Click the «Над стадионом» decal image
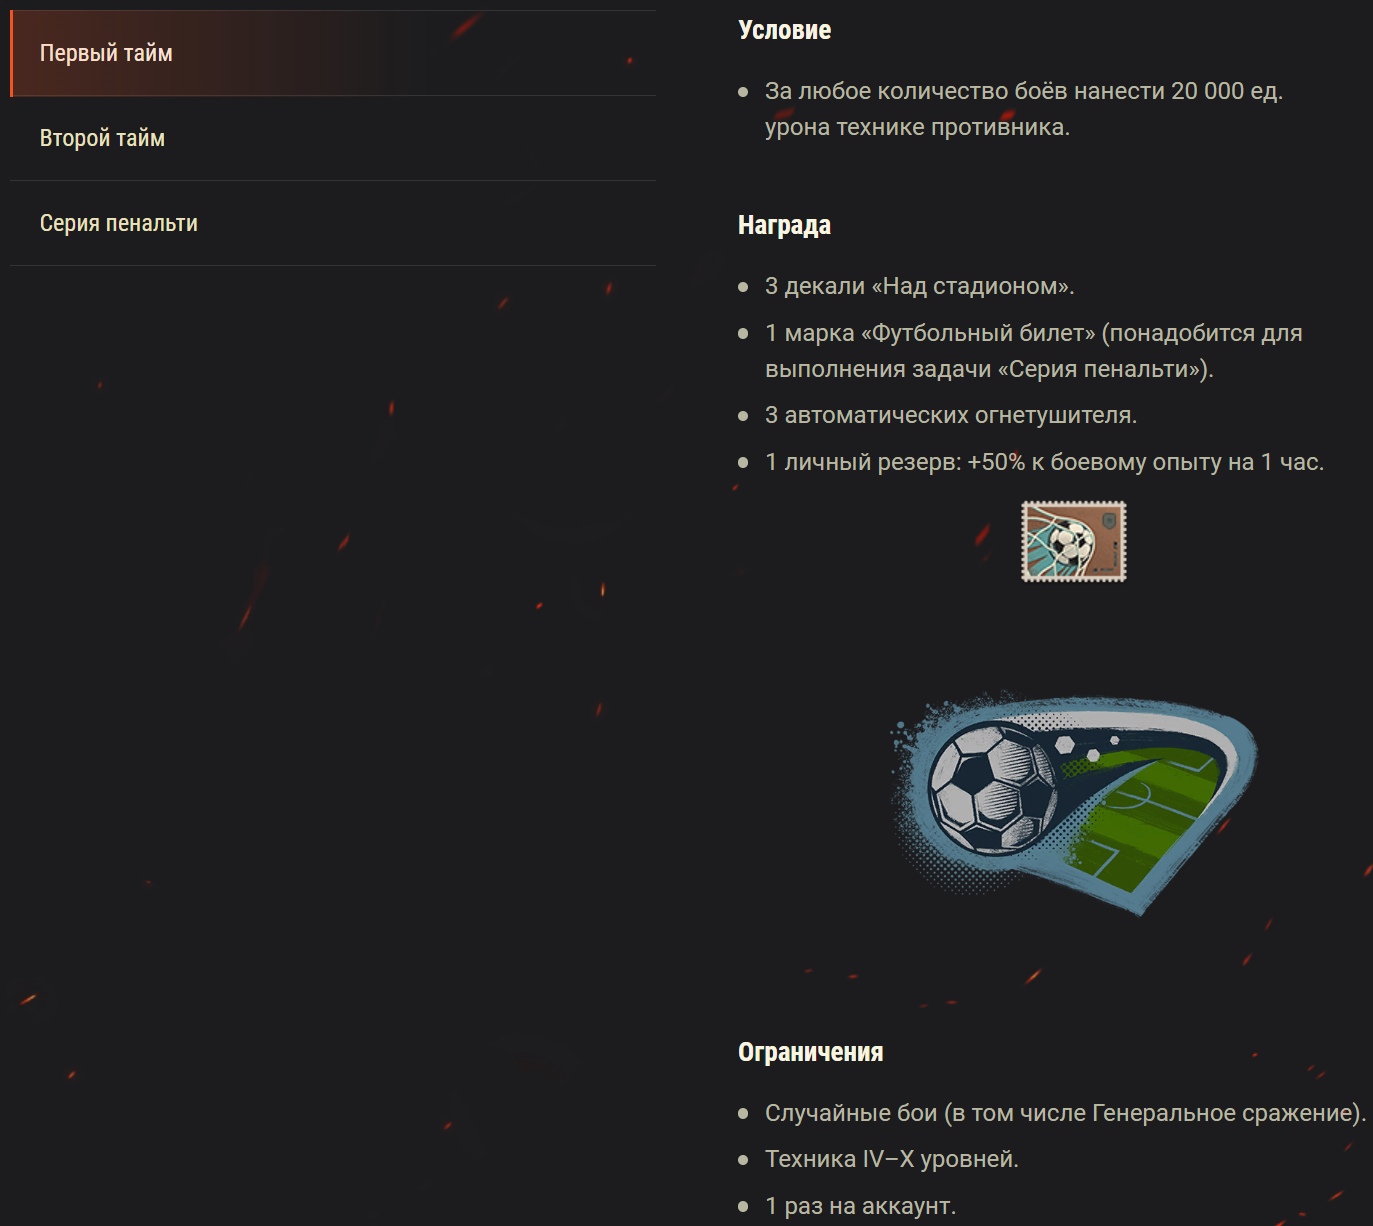This screenshot has height=1226, width=1373. click(x=1074, y=802)
